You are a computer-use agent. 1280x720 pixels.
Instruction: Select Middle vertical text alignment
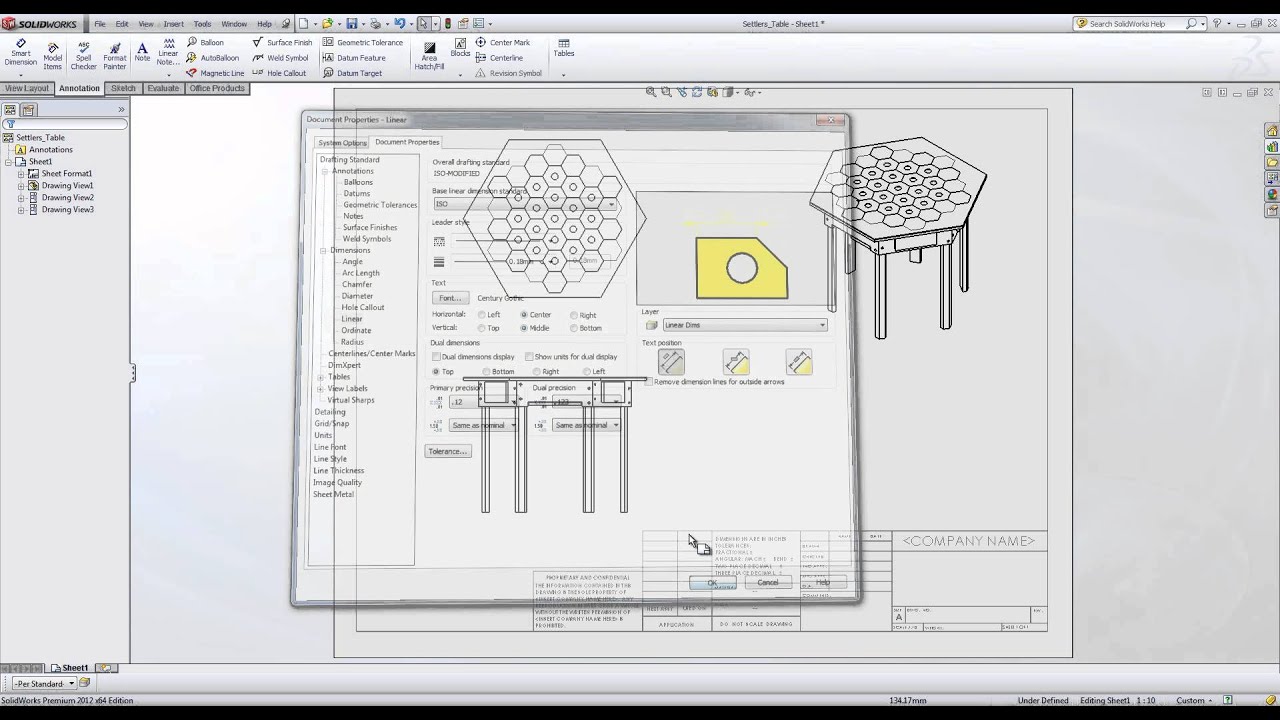(x=524, y=328)
